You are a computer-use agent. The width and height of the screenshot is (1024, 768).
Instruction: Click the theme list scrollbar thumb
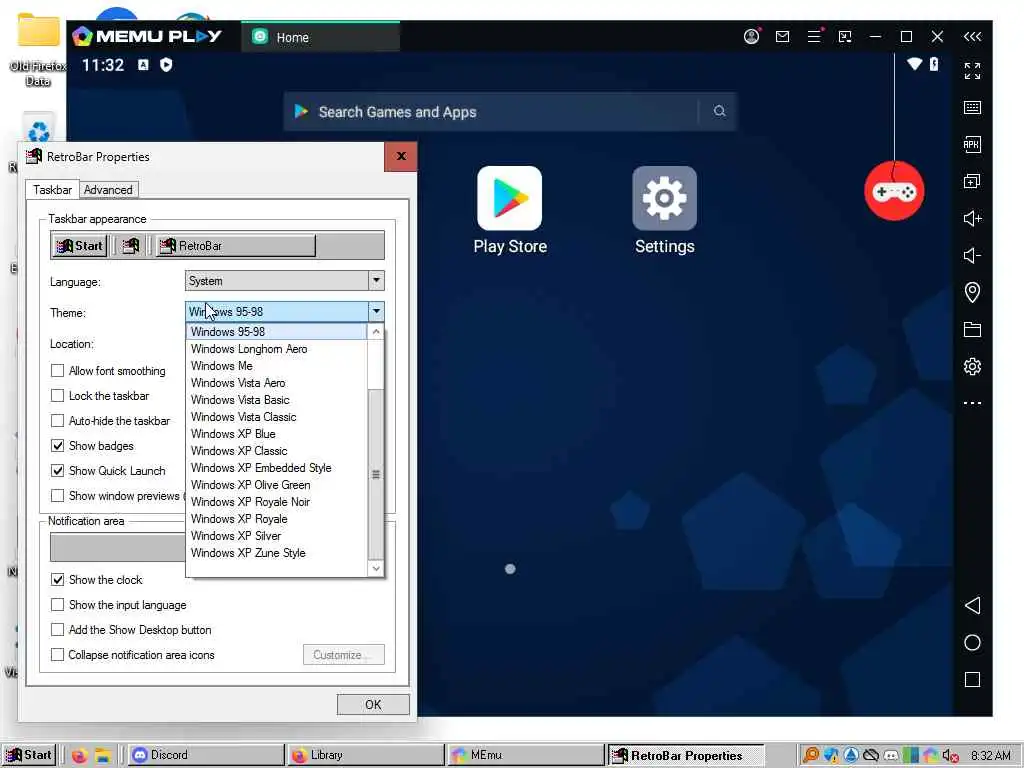coord(376,474)
